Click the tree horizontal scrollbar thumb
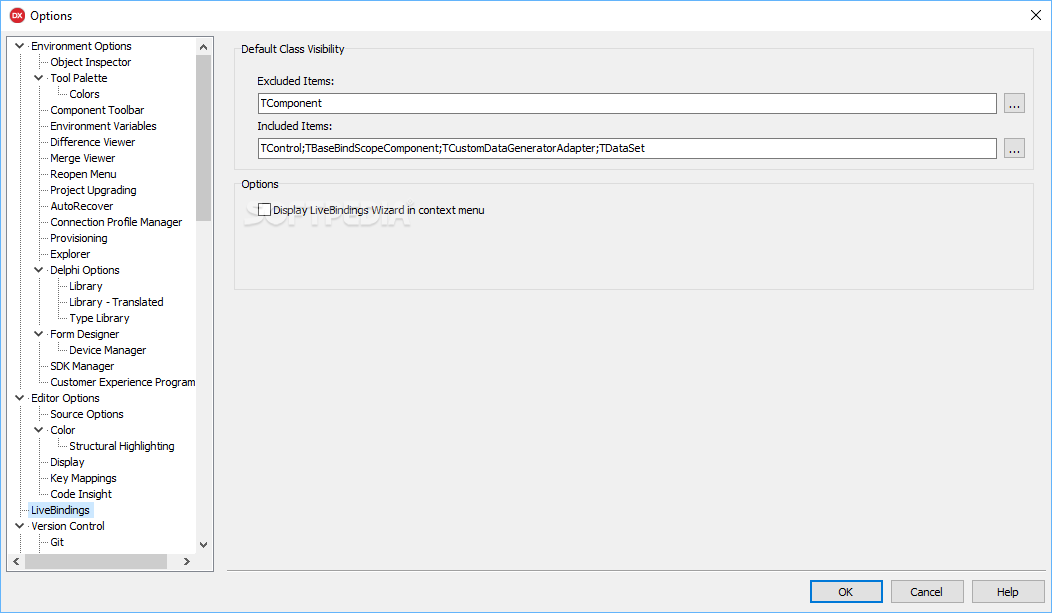The image size is (1052, 613). click(96, 561)
